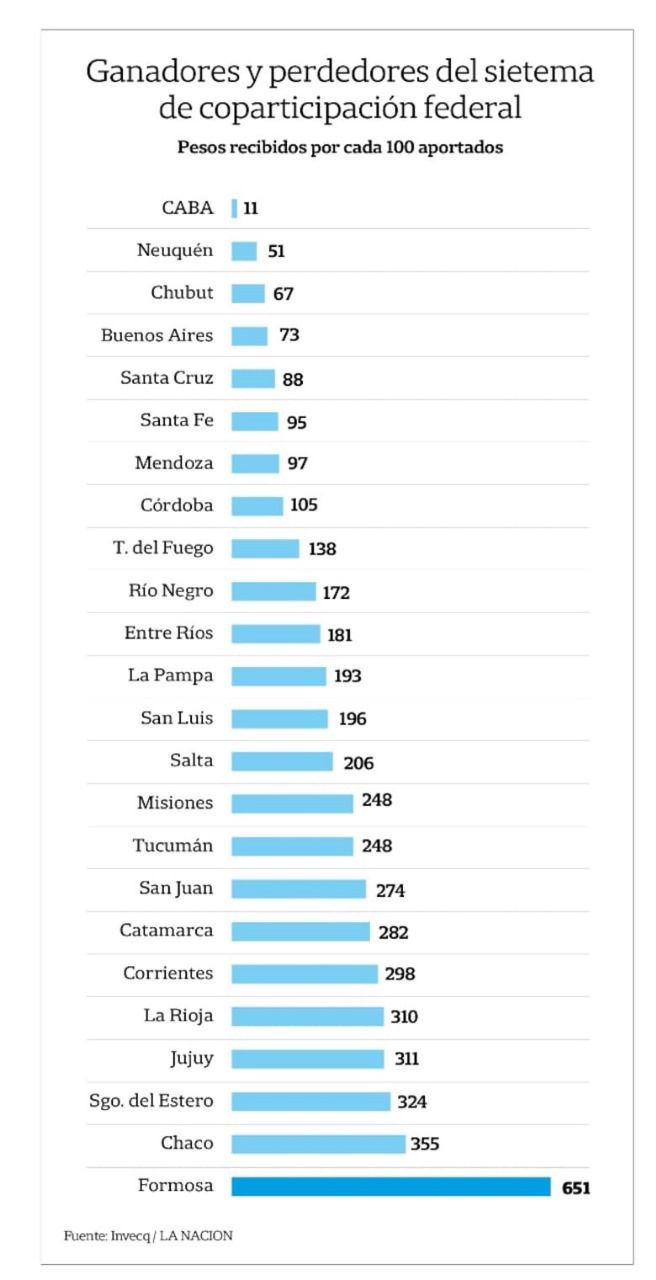Click the Misiones bar
The height and width of the screenshot is (1280, 656).
tap(292, 803)
